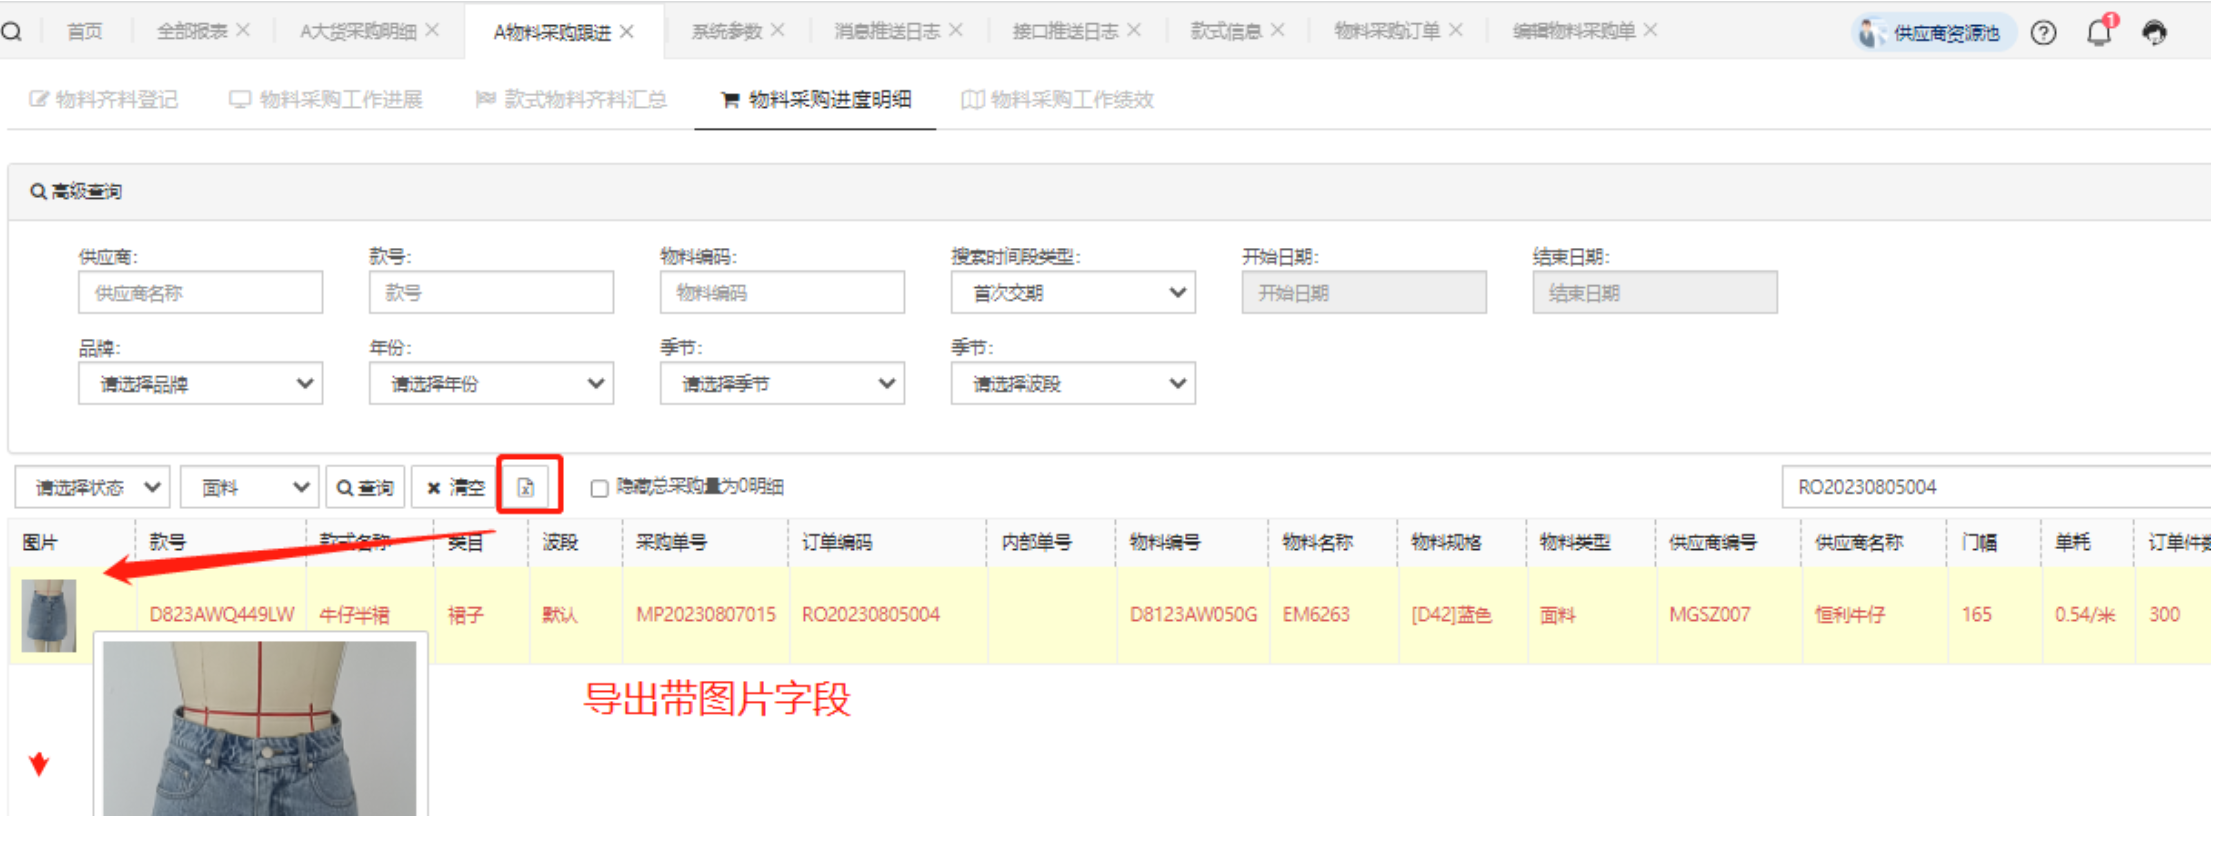Expand the 搜索时间段类型 dropdown

[x=1072, y=293]
